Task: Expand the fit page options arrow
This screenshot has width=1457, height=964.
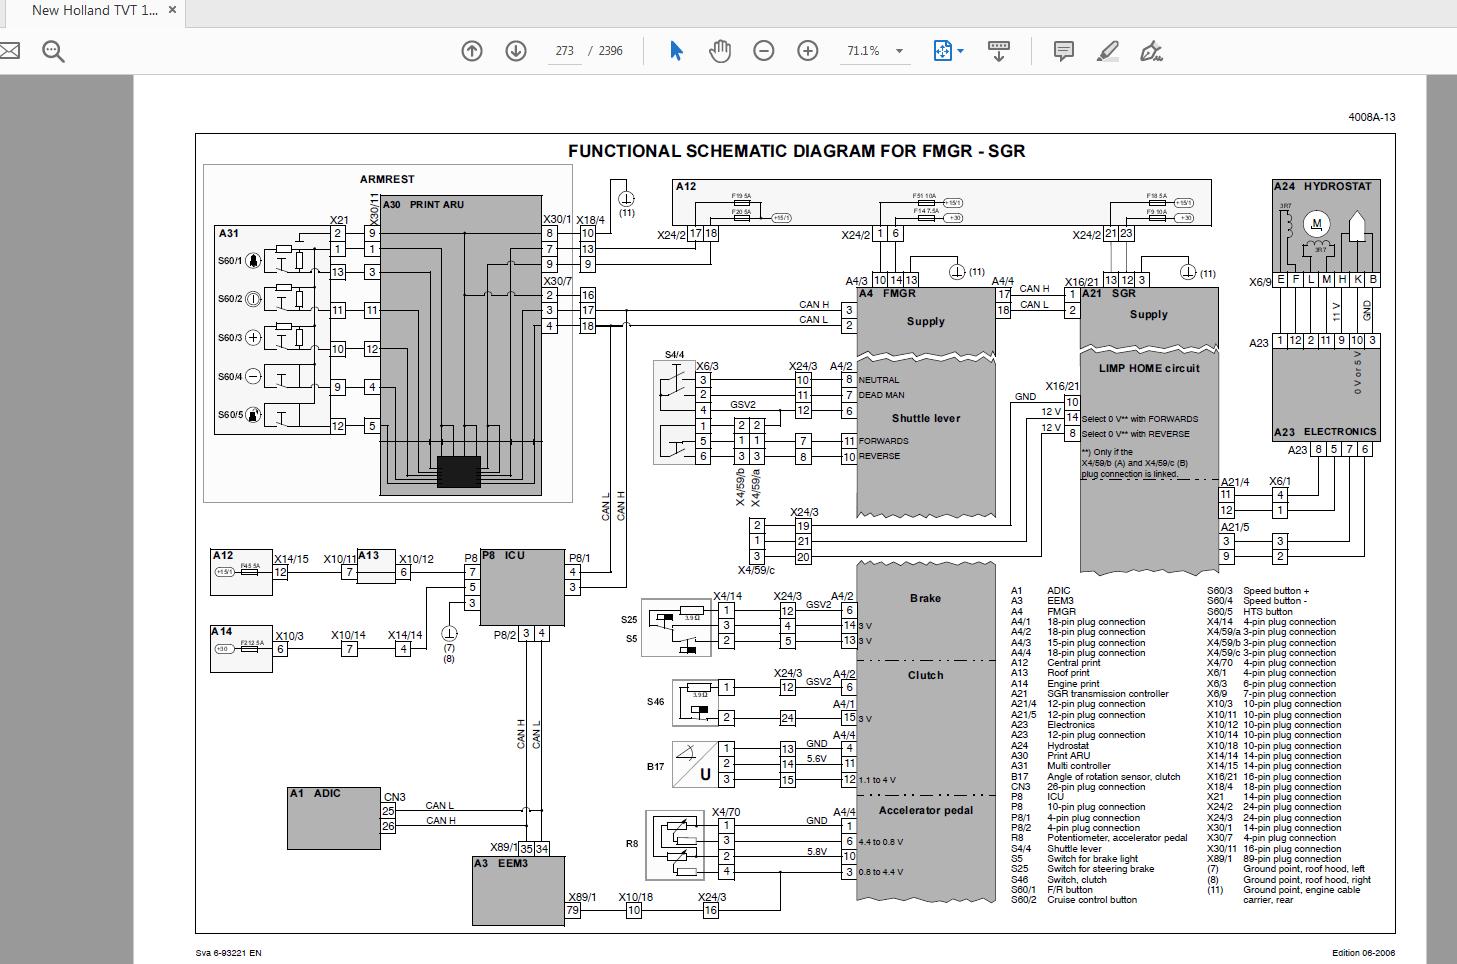Action: 961,51
